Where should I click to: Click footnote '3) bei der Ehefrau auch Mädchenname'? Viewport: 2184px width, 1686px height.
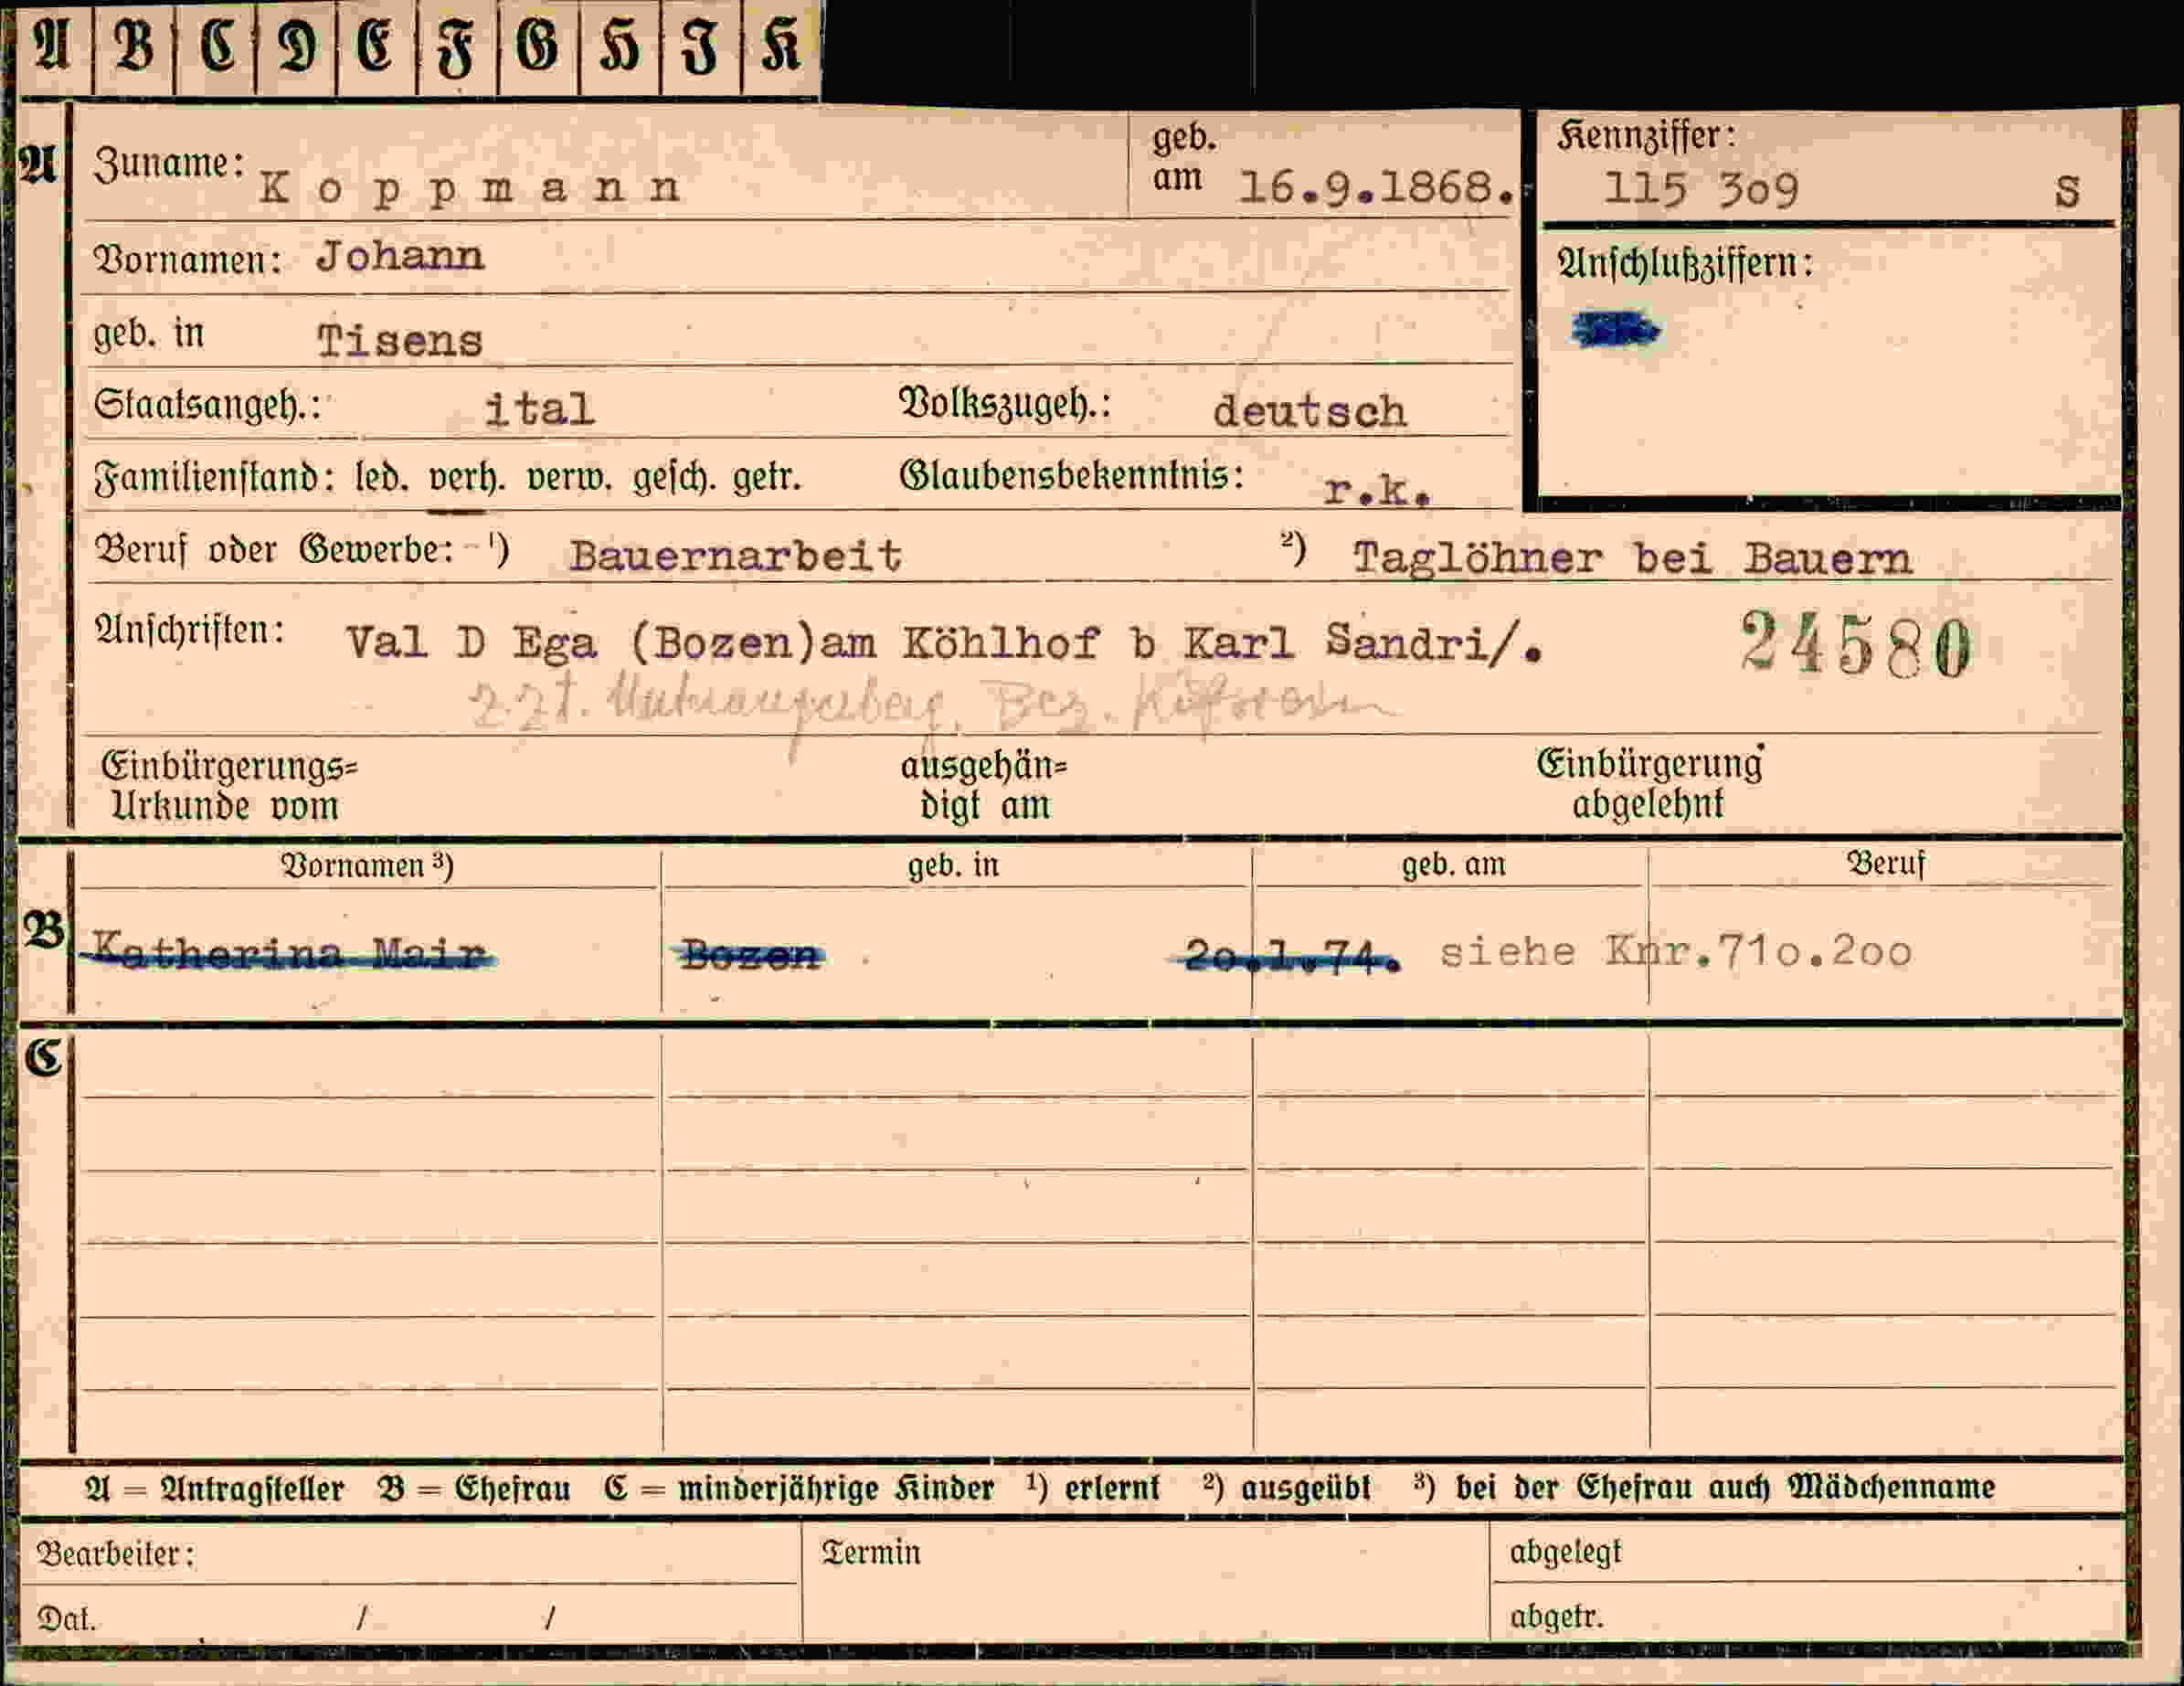coord(1704,1487)
